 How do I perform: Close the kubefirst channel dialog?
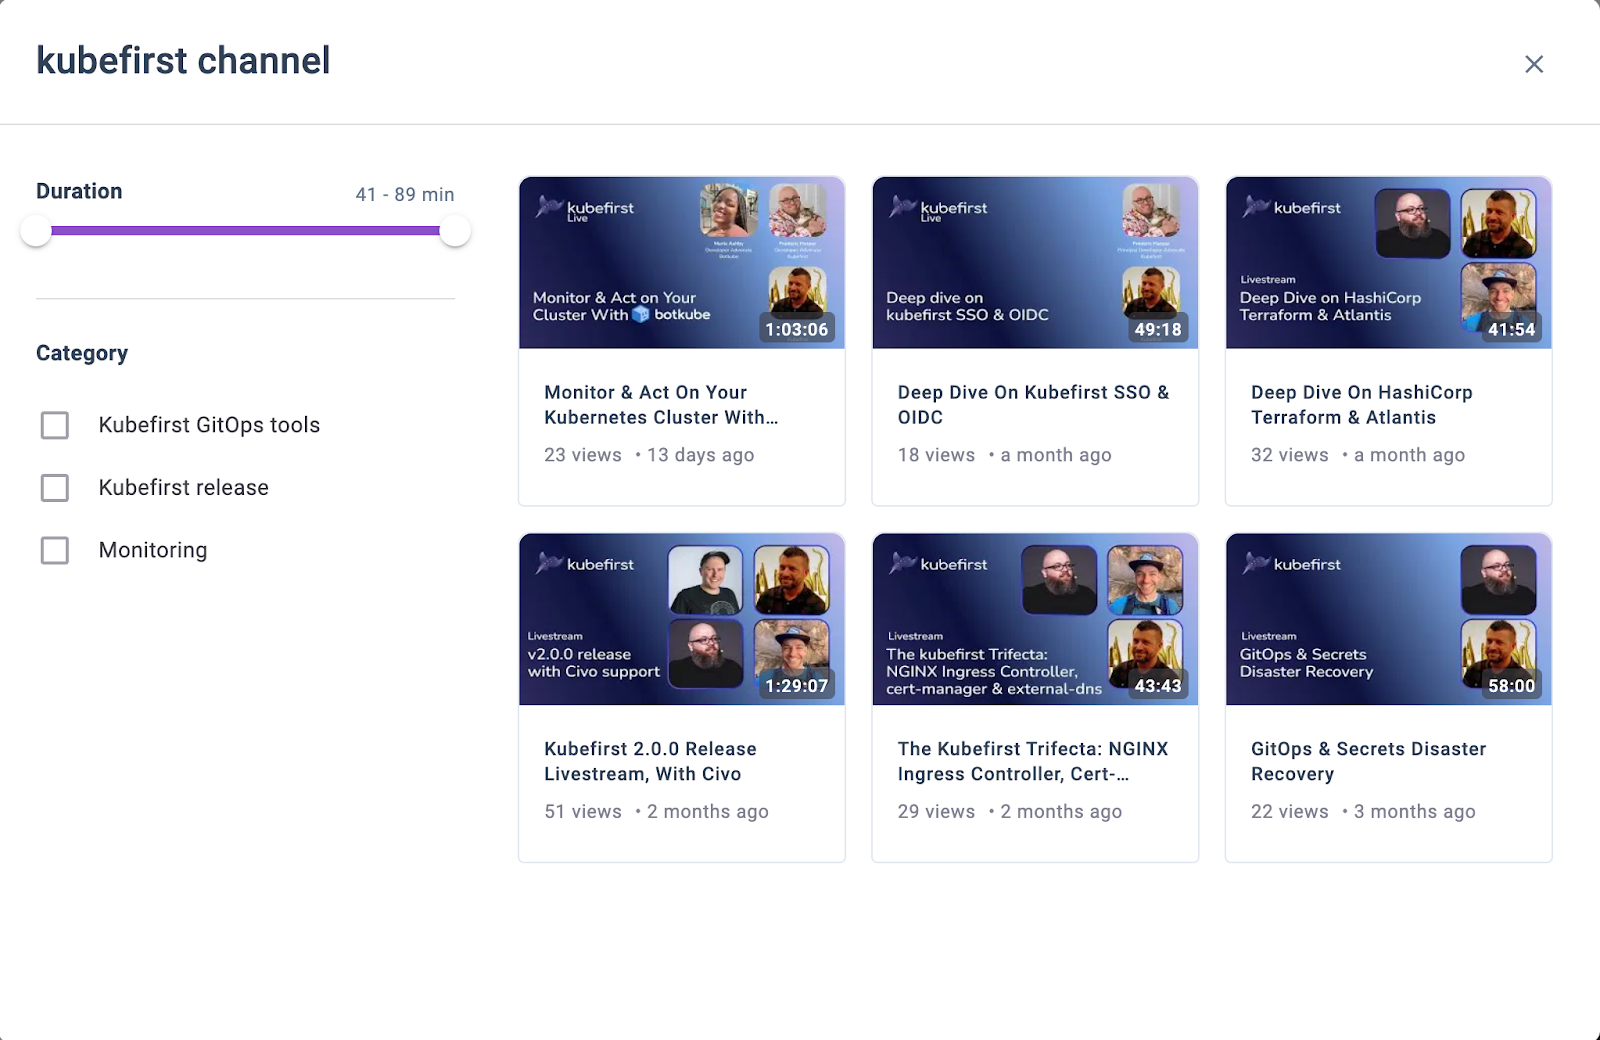click(x=1534, y=64)
